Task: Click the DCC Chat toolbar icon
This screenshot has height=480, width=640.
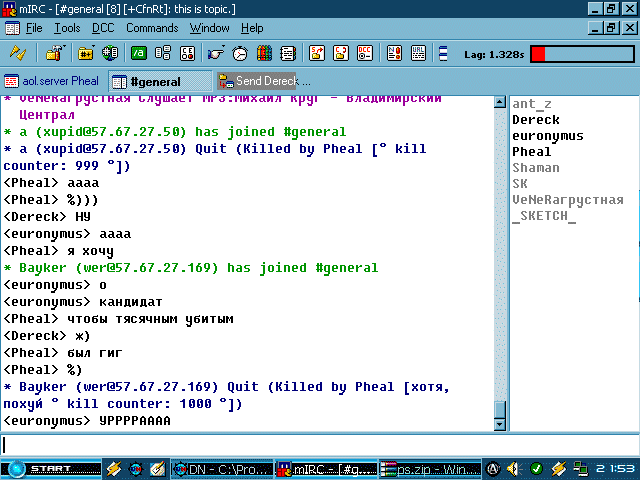Action: pyautogui.click(x=341, y=53)
